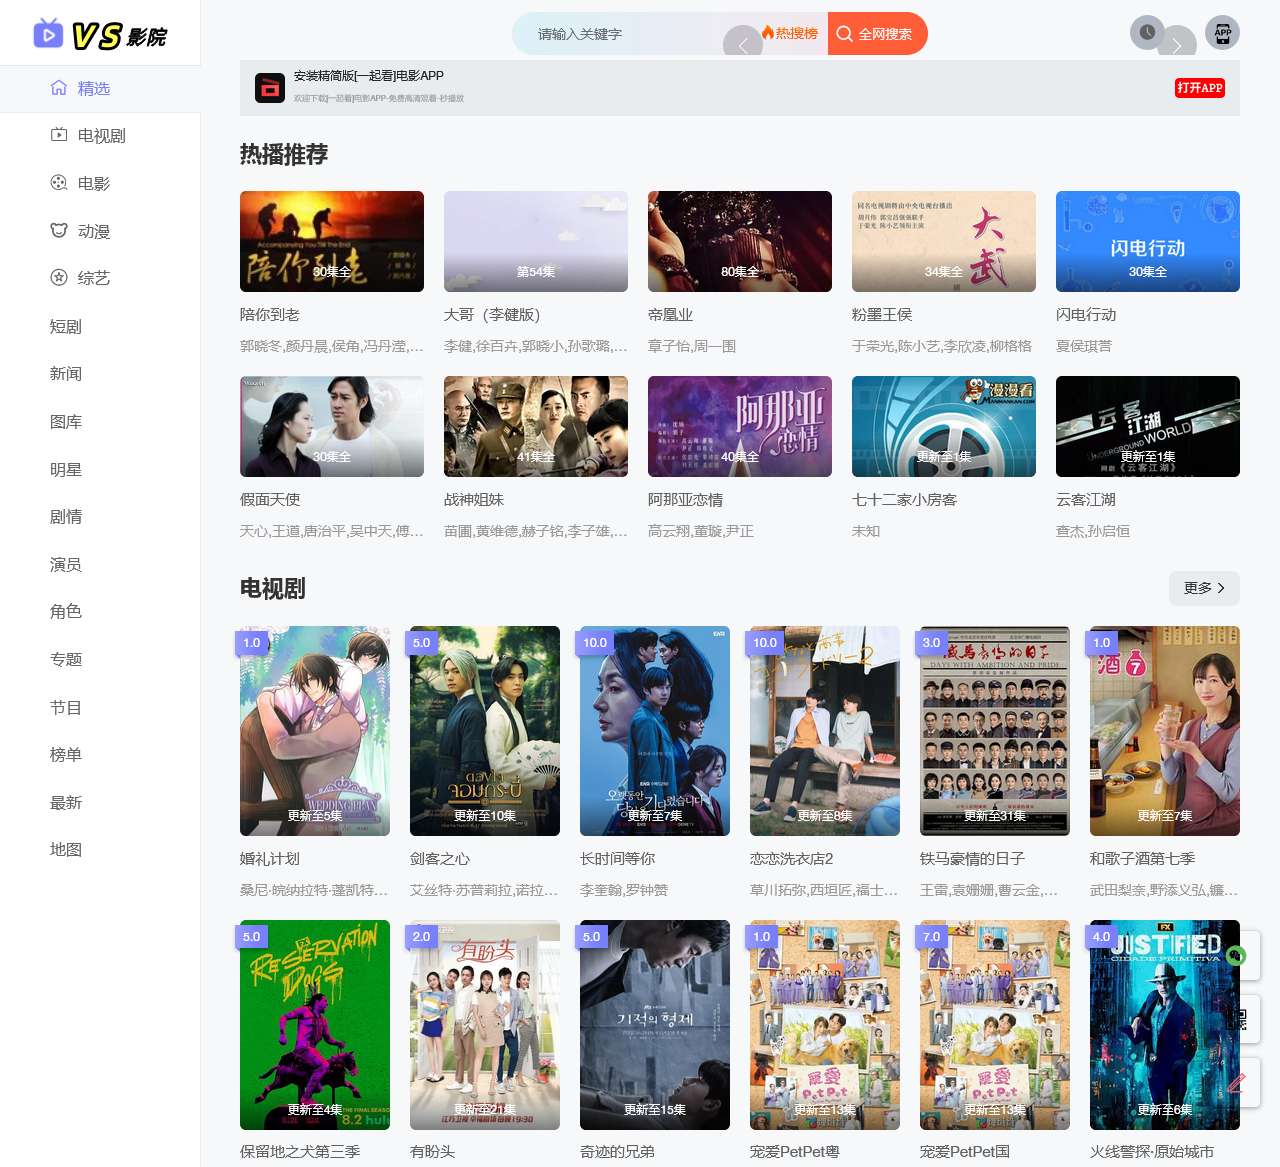The image size is (1280, 1167).
Task: Open 地图 in the sidebar
Action: pos(66,849)
